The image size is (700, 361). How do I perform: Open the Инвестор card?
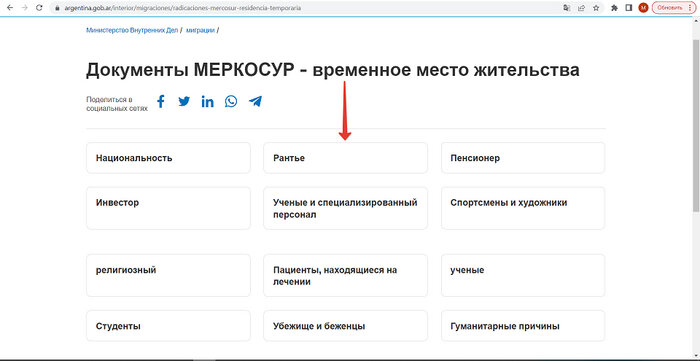pyautogui.click(x=168, y=208)
